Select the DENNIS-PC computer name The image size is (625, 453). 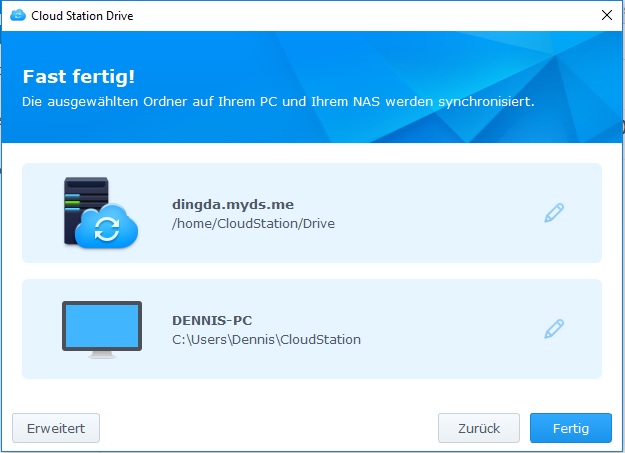[212, 320]
